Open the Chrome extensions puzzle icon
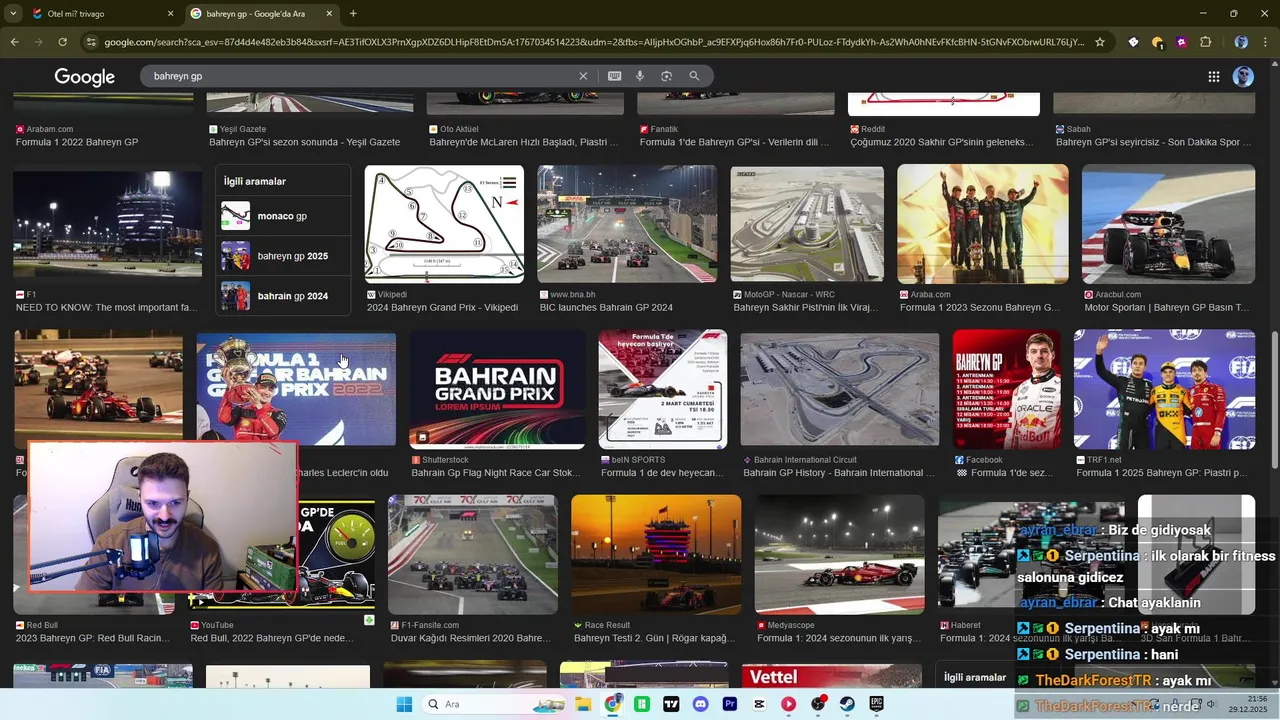 pos(1205,42)
